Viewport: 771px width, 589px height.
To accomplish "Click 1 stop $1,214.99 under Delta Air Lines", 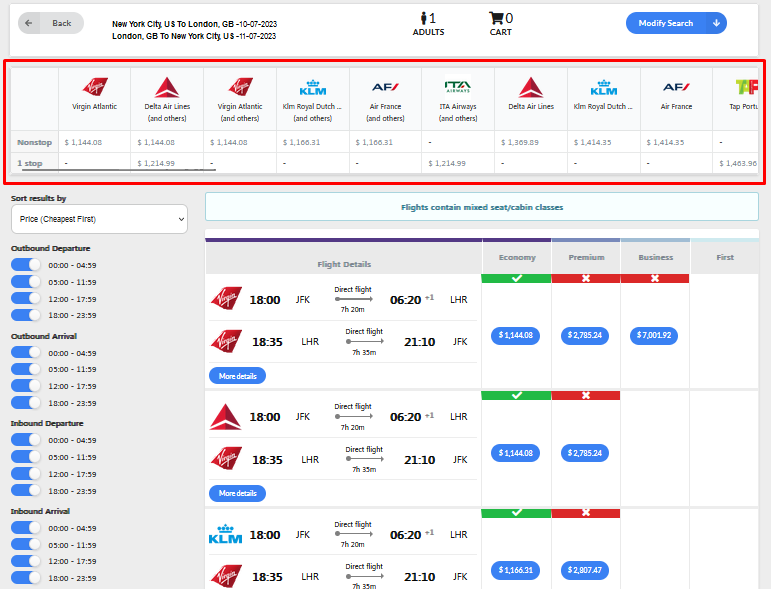I will (156, 163).
